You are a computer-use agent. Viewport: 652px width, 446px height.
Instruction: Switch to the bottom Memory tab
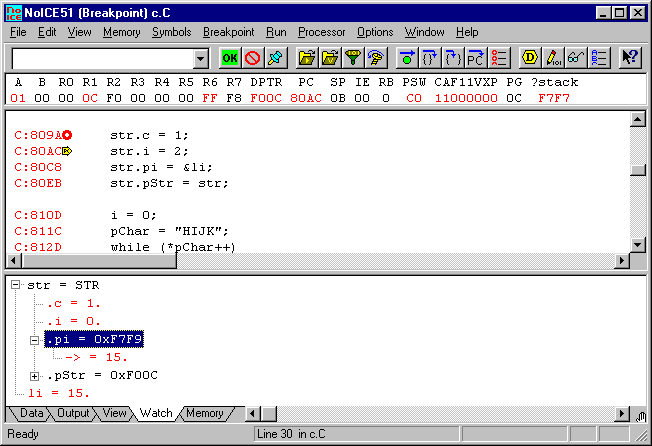(205, 413)
